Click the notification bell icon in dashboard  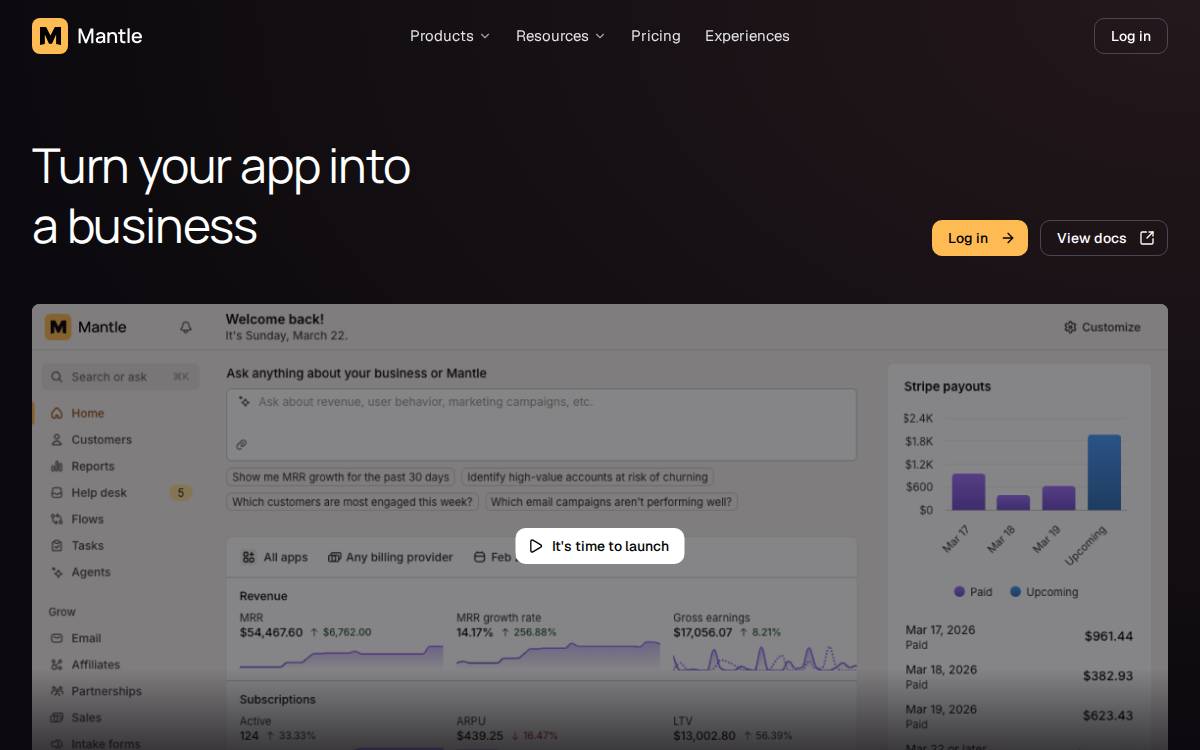(186, 327)
